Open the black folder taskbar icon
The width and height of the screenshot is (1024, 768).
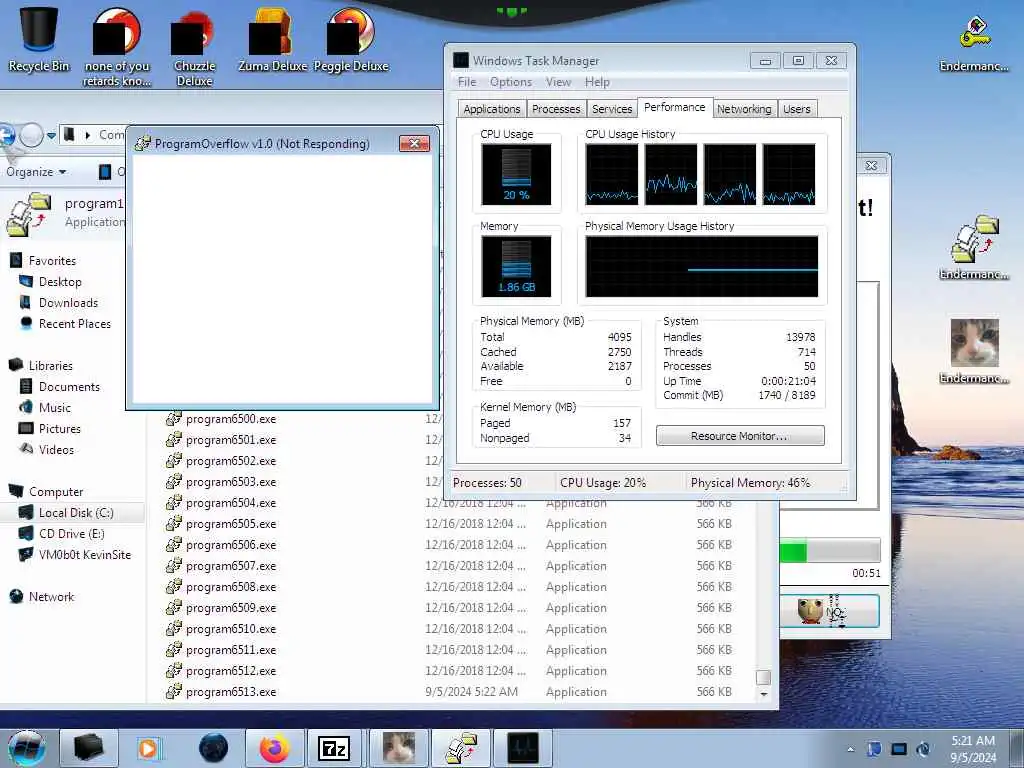point(88,748)
